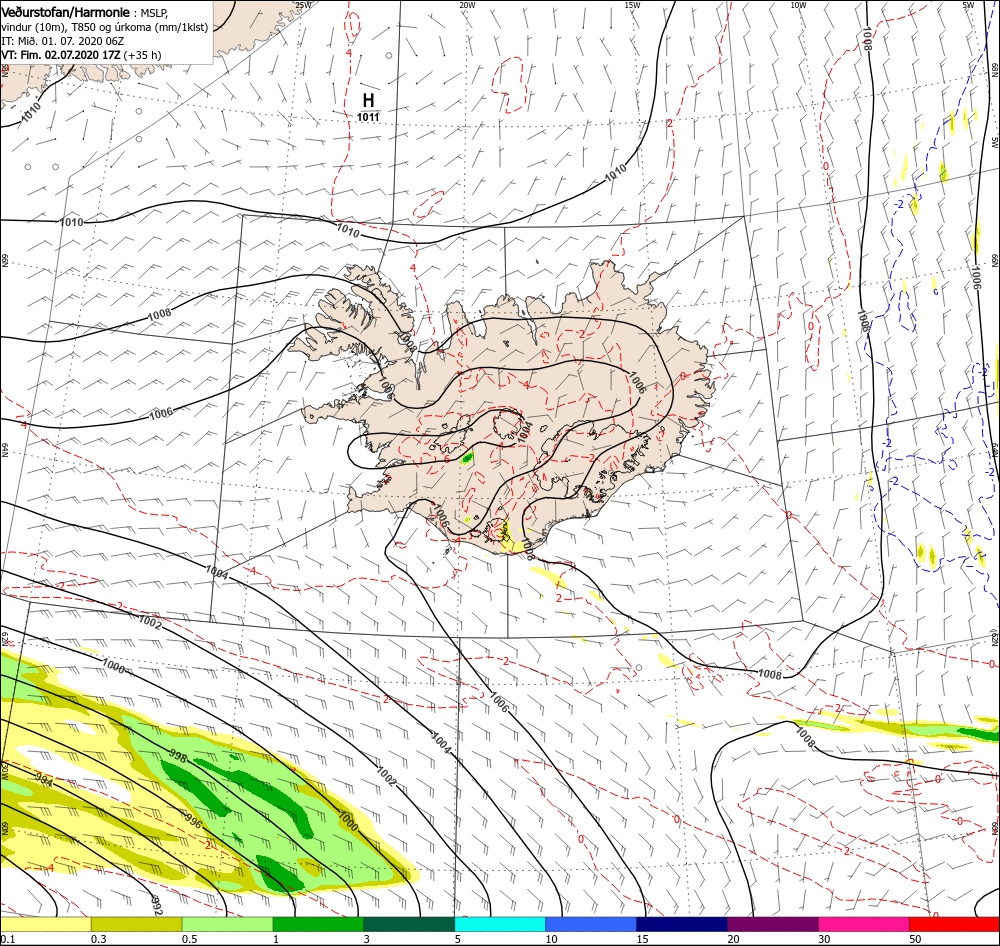Click the '10W' longitude label

click(798, 5)
